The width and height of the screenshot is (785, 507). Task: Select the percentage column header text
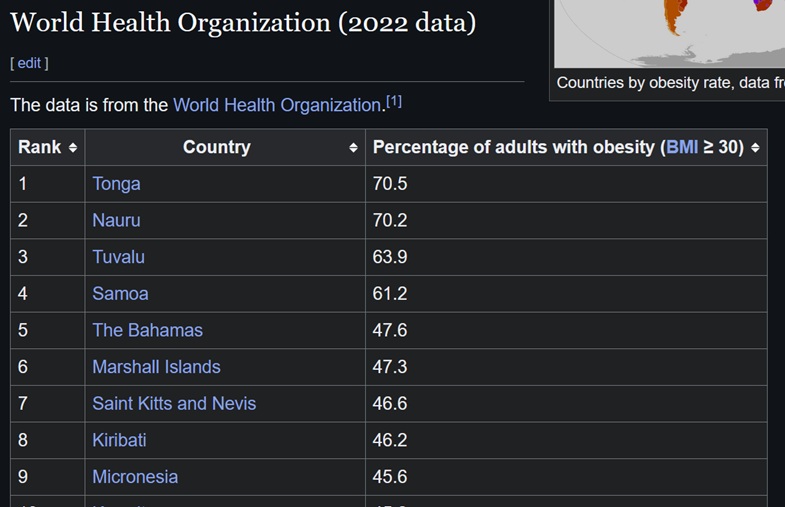point(558,147)
